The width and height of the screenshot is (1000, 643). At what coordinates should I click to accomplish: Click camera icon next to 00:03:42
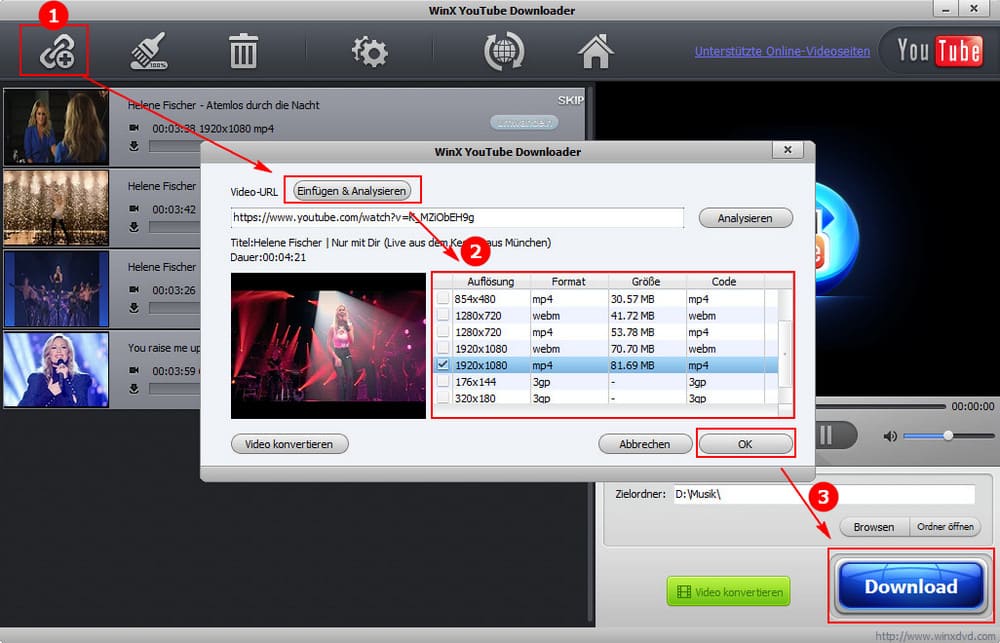[x=134, y=209]
